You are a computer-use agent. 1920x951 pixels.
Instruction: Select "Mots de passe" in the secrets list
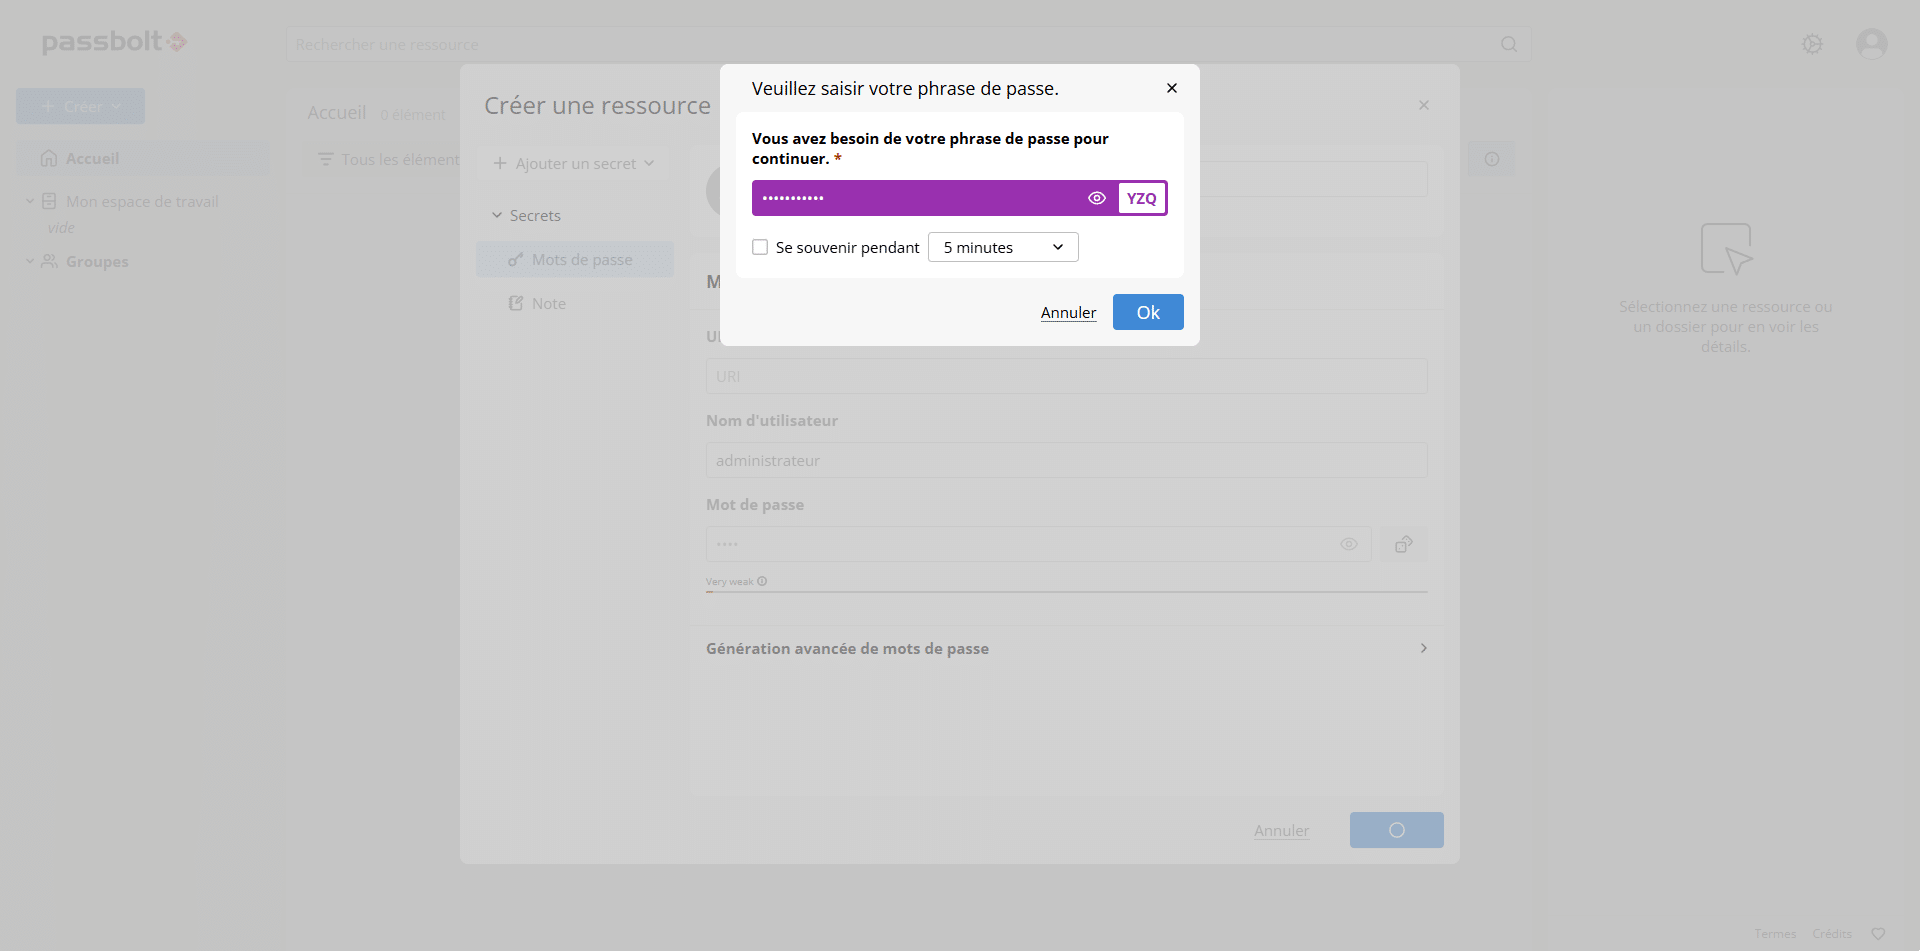point(581,260)
